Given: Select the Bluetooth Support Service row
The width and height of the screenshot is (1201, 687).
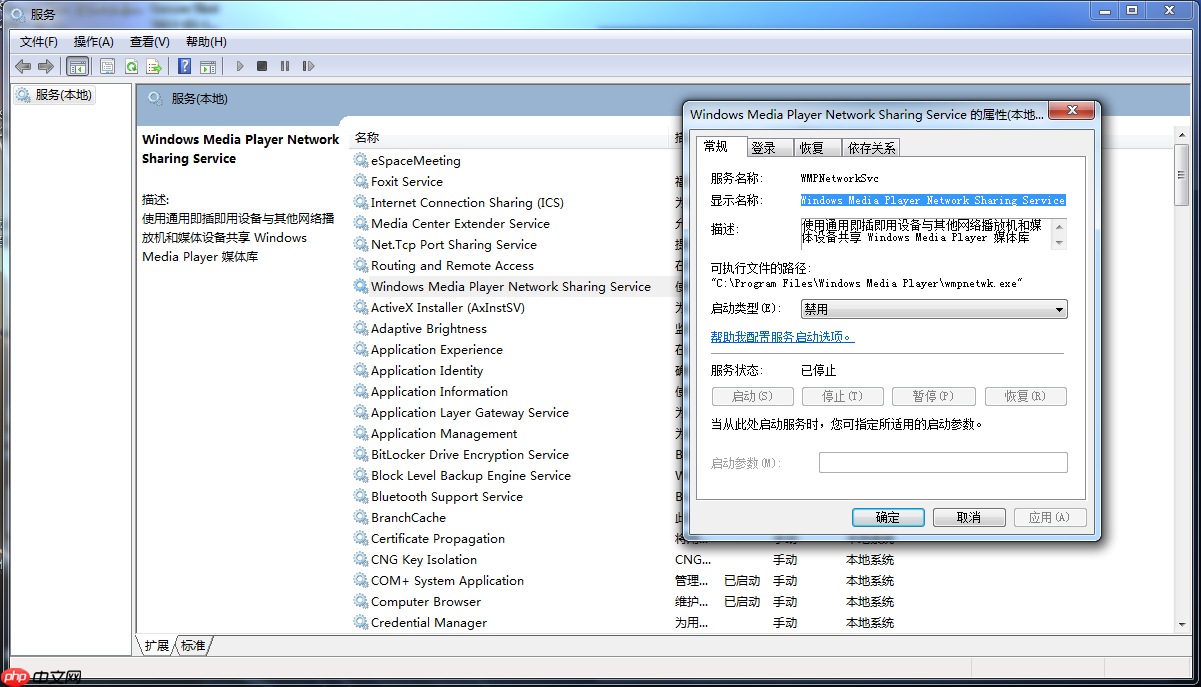Looking at the screenshot, I should coord(447,496).
